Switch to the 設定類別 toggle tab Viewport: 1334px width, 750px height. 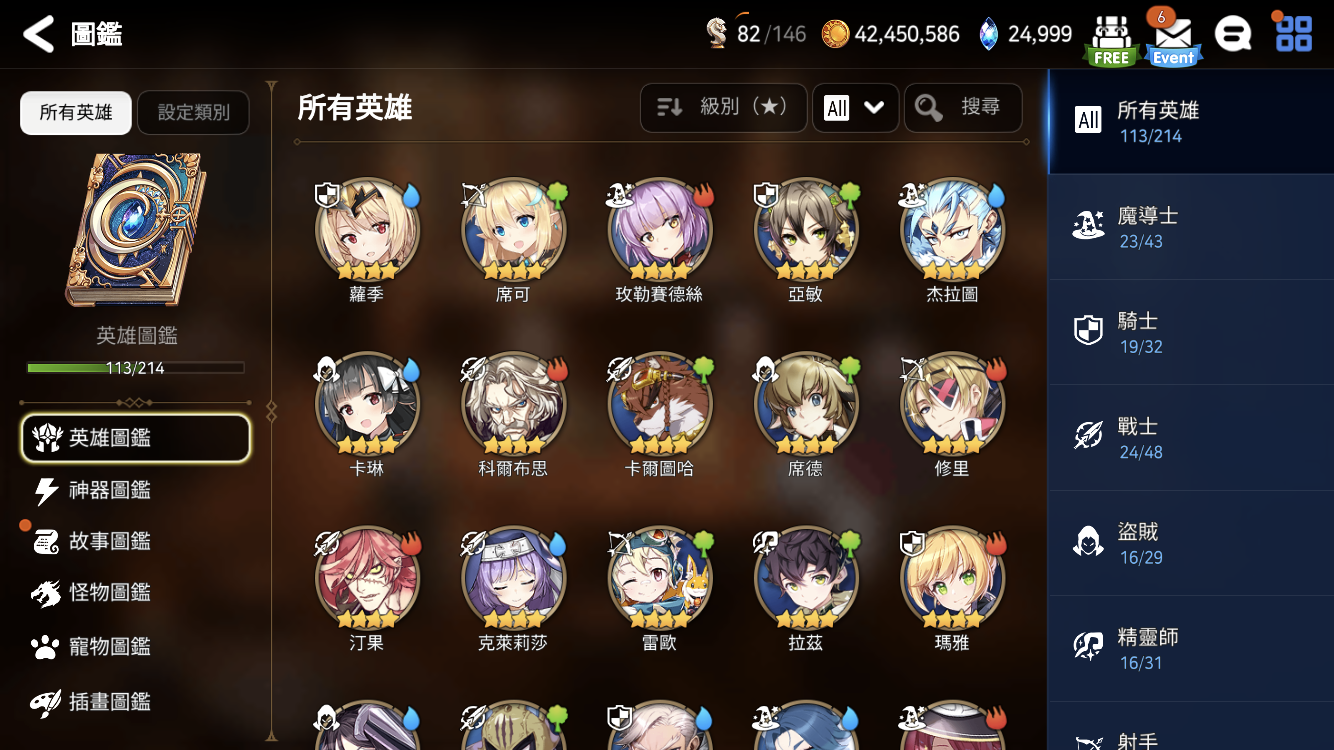pyautogui.click(x=193, y=112)
